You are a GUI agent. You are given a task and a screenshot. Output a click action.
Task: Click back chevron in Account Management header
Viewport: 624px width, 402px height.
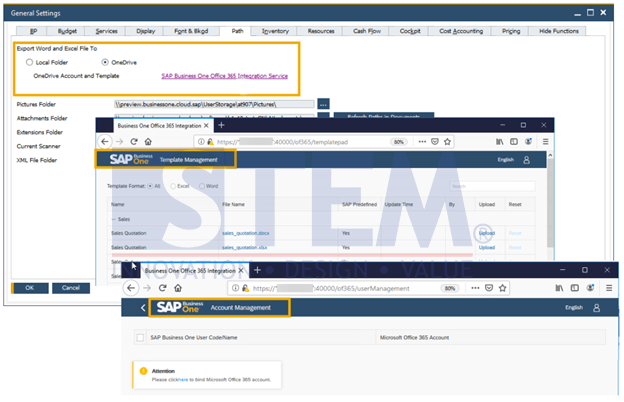pyautogui.click(x=143, y=308)
